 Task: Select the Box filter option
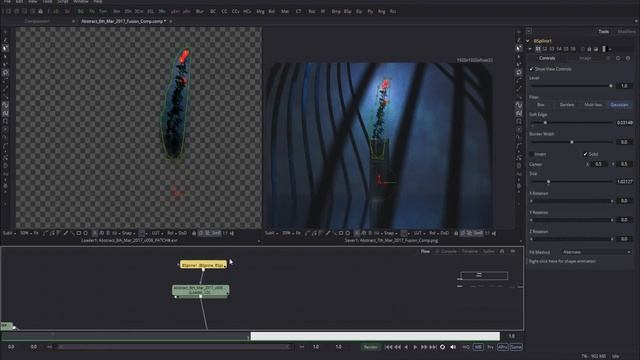(541, 105)
